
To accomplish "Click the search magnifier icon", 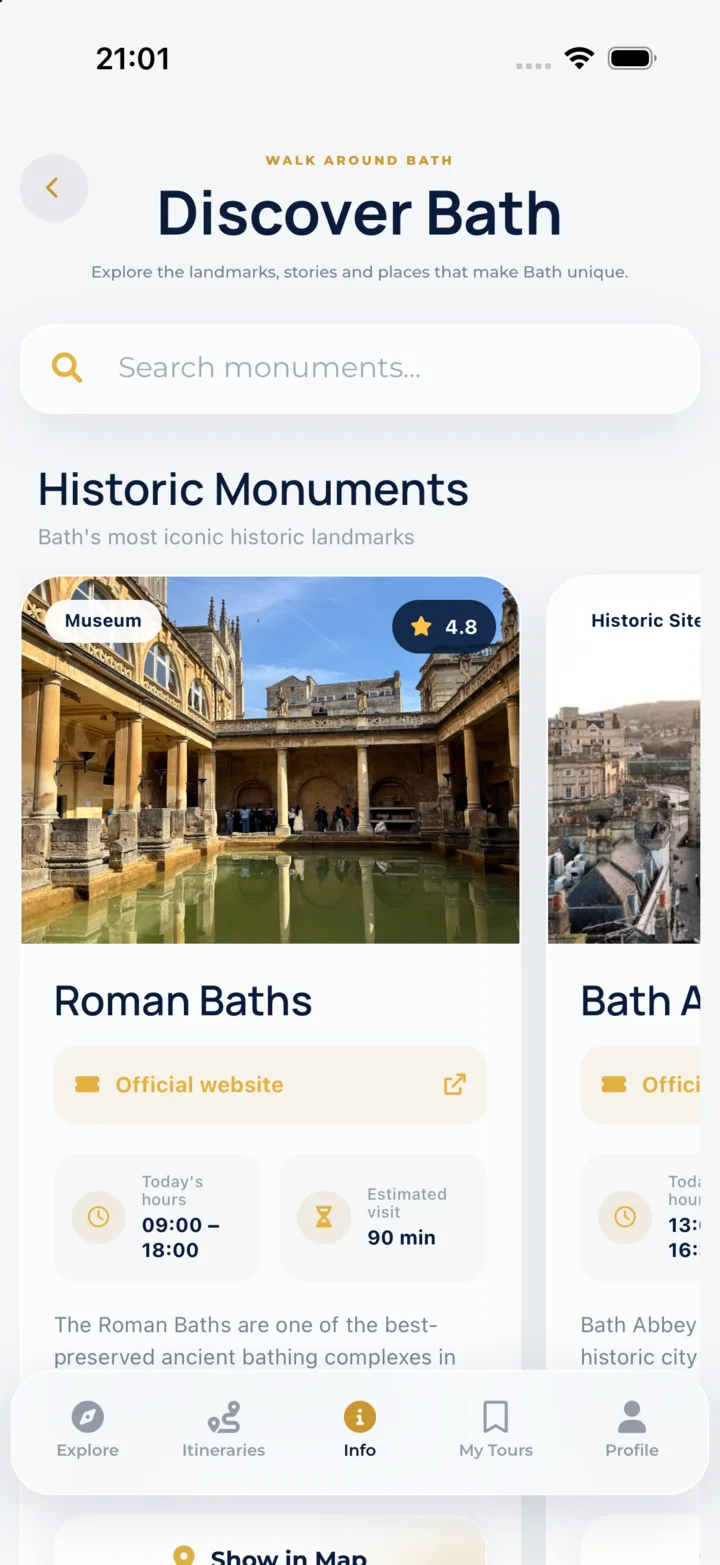I will tap(67, 368).
